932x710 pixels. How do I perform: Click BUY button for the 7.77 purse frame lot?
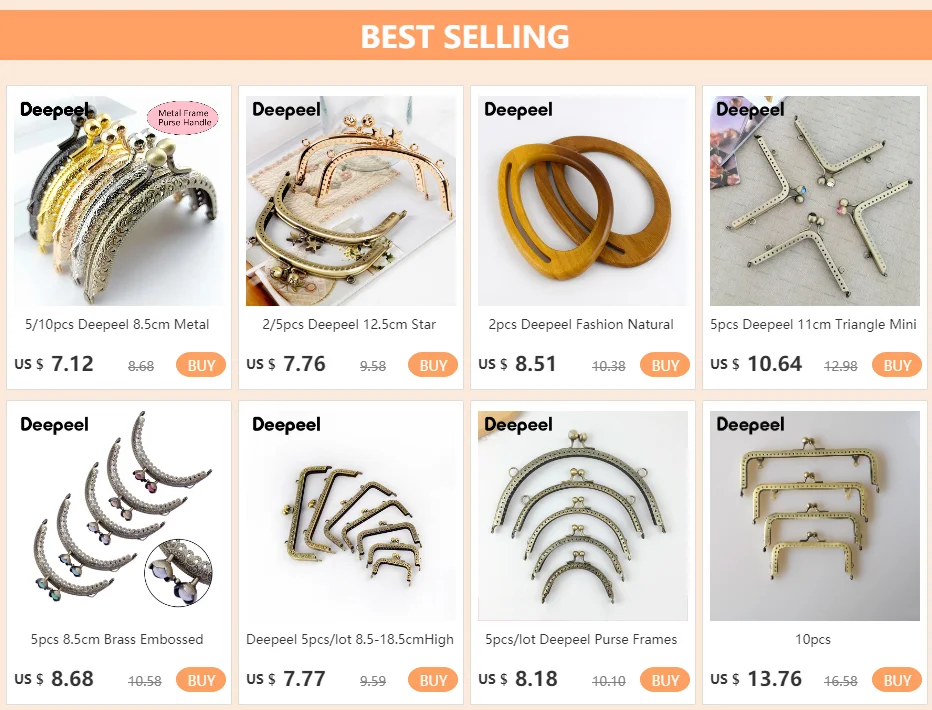(x=433, y=680)
